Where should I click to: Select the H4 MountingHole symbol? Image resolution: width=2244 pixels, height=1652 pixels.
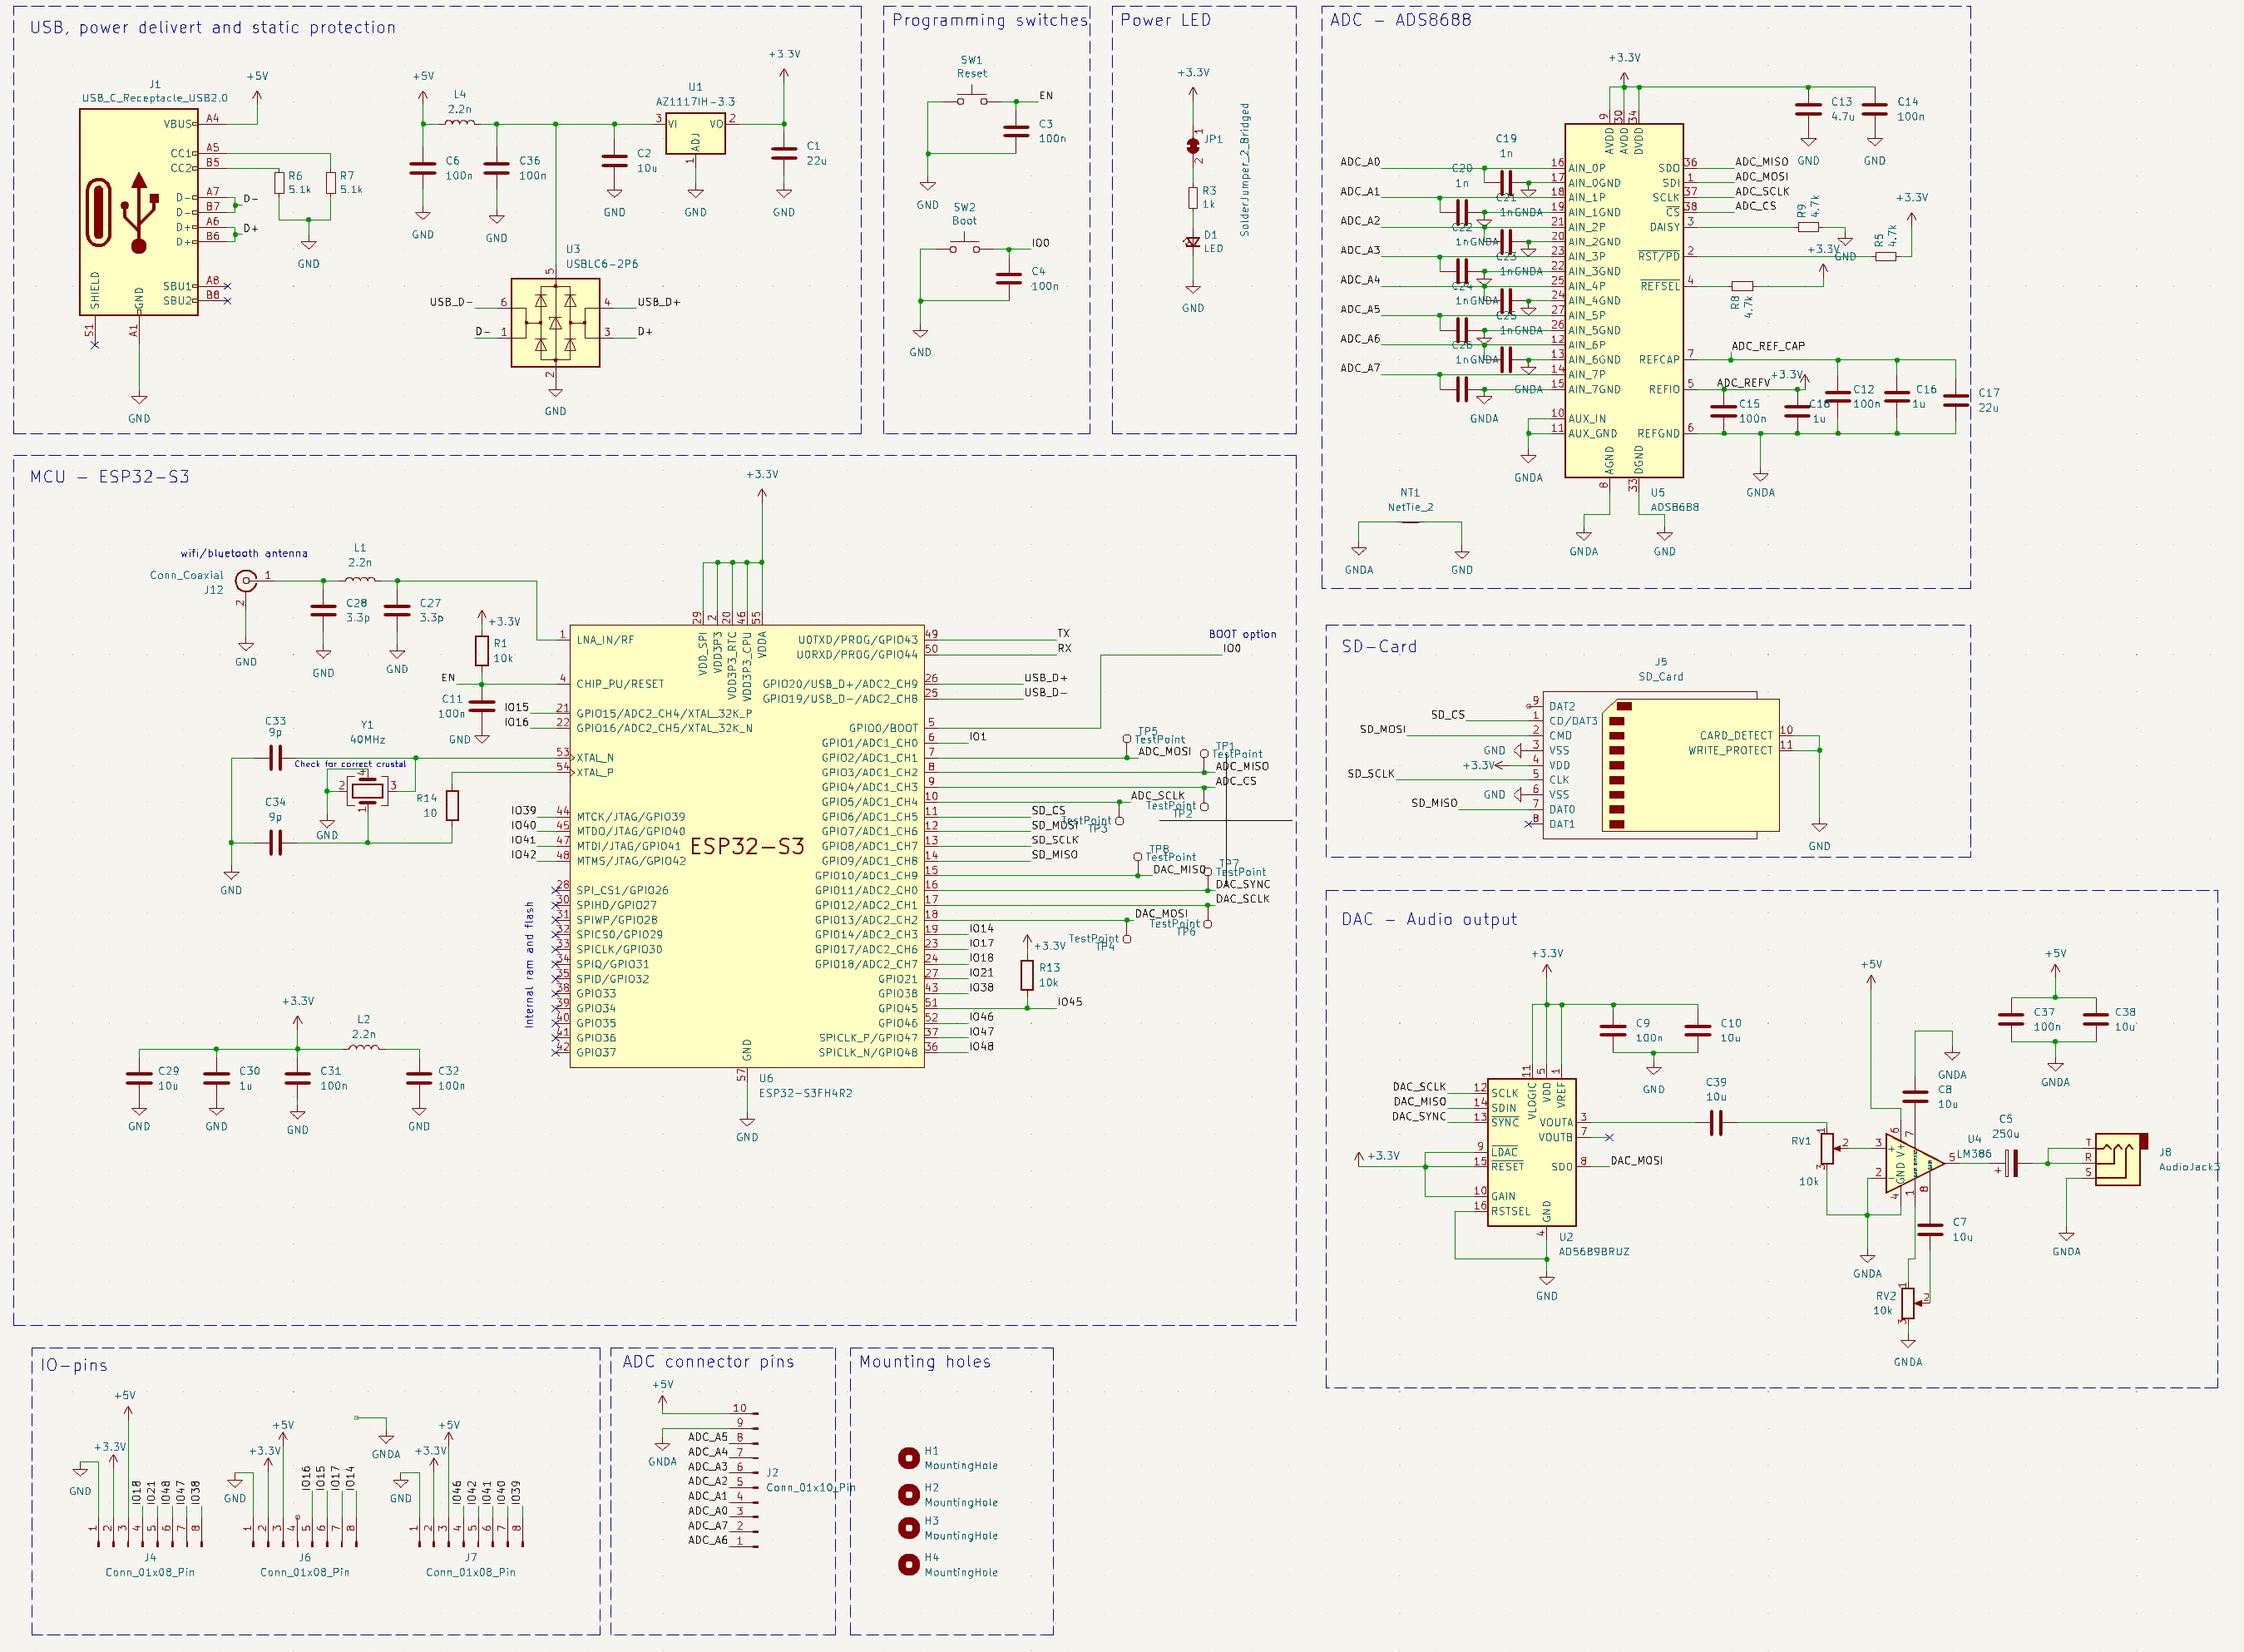pos(908,1564)
